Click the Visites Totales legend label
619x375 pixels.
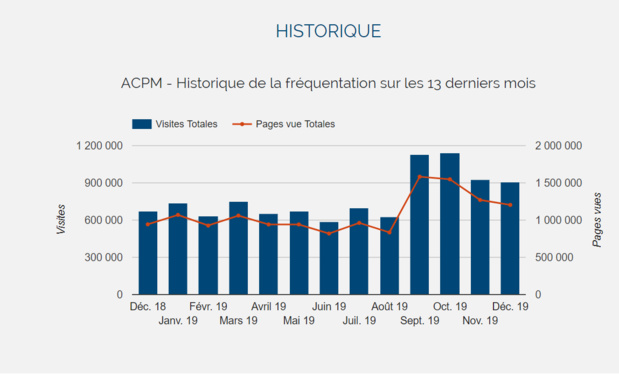point(186,124)
